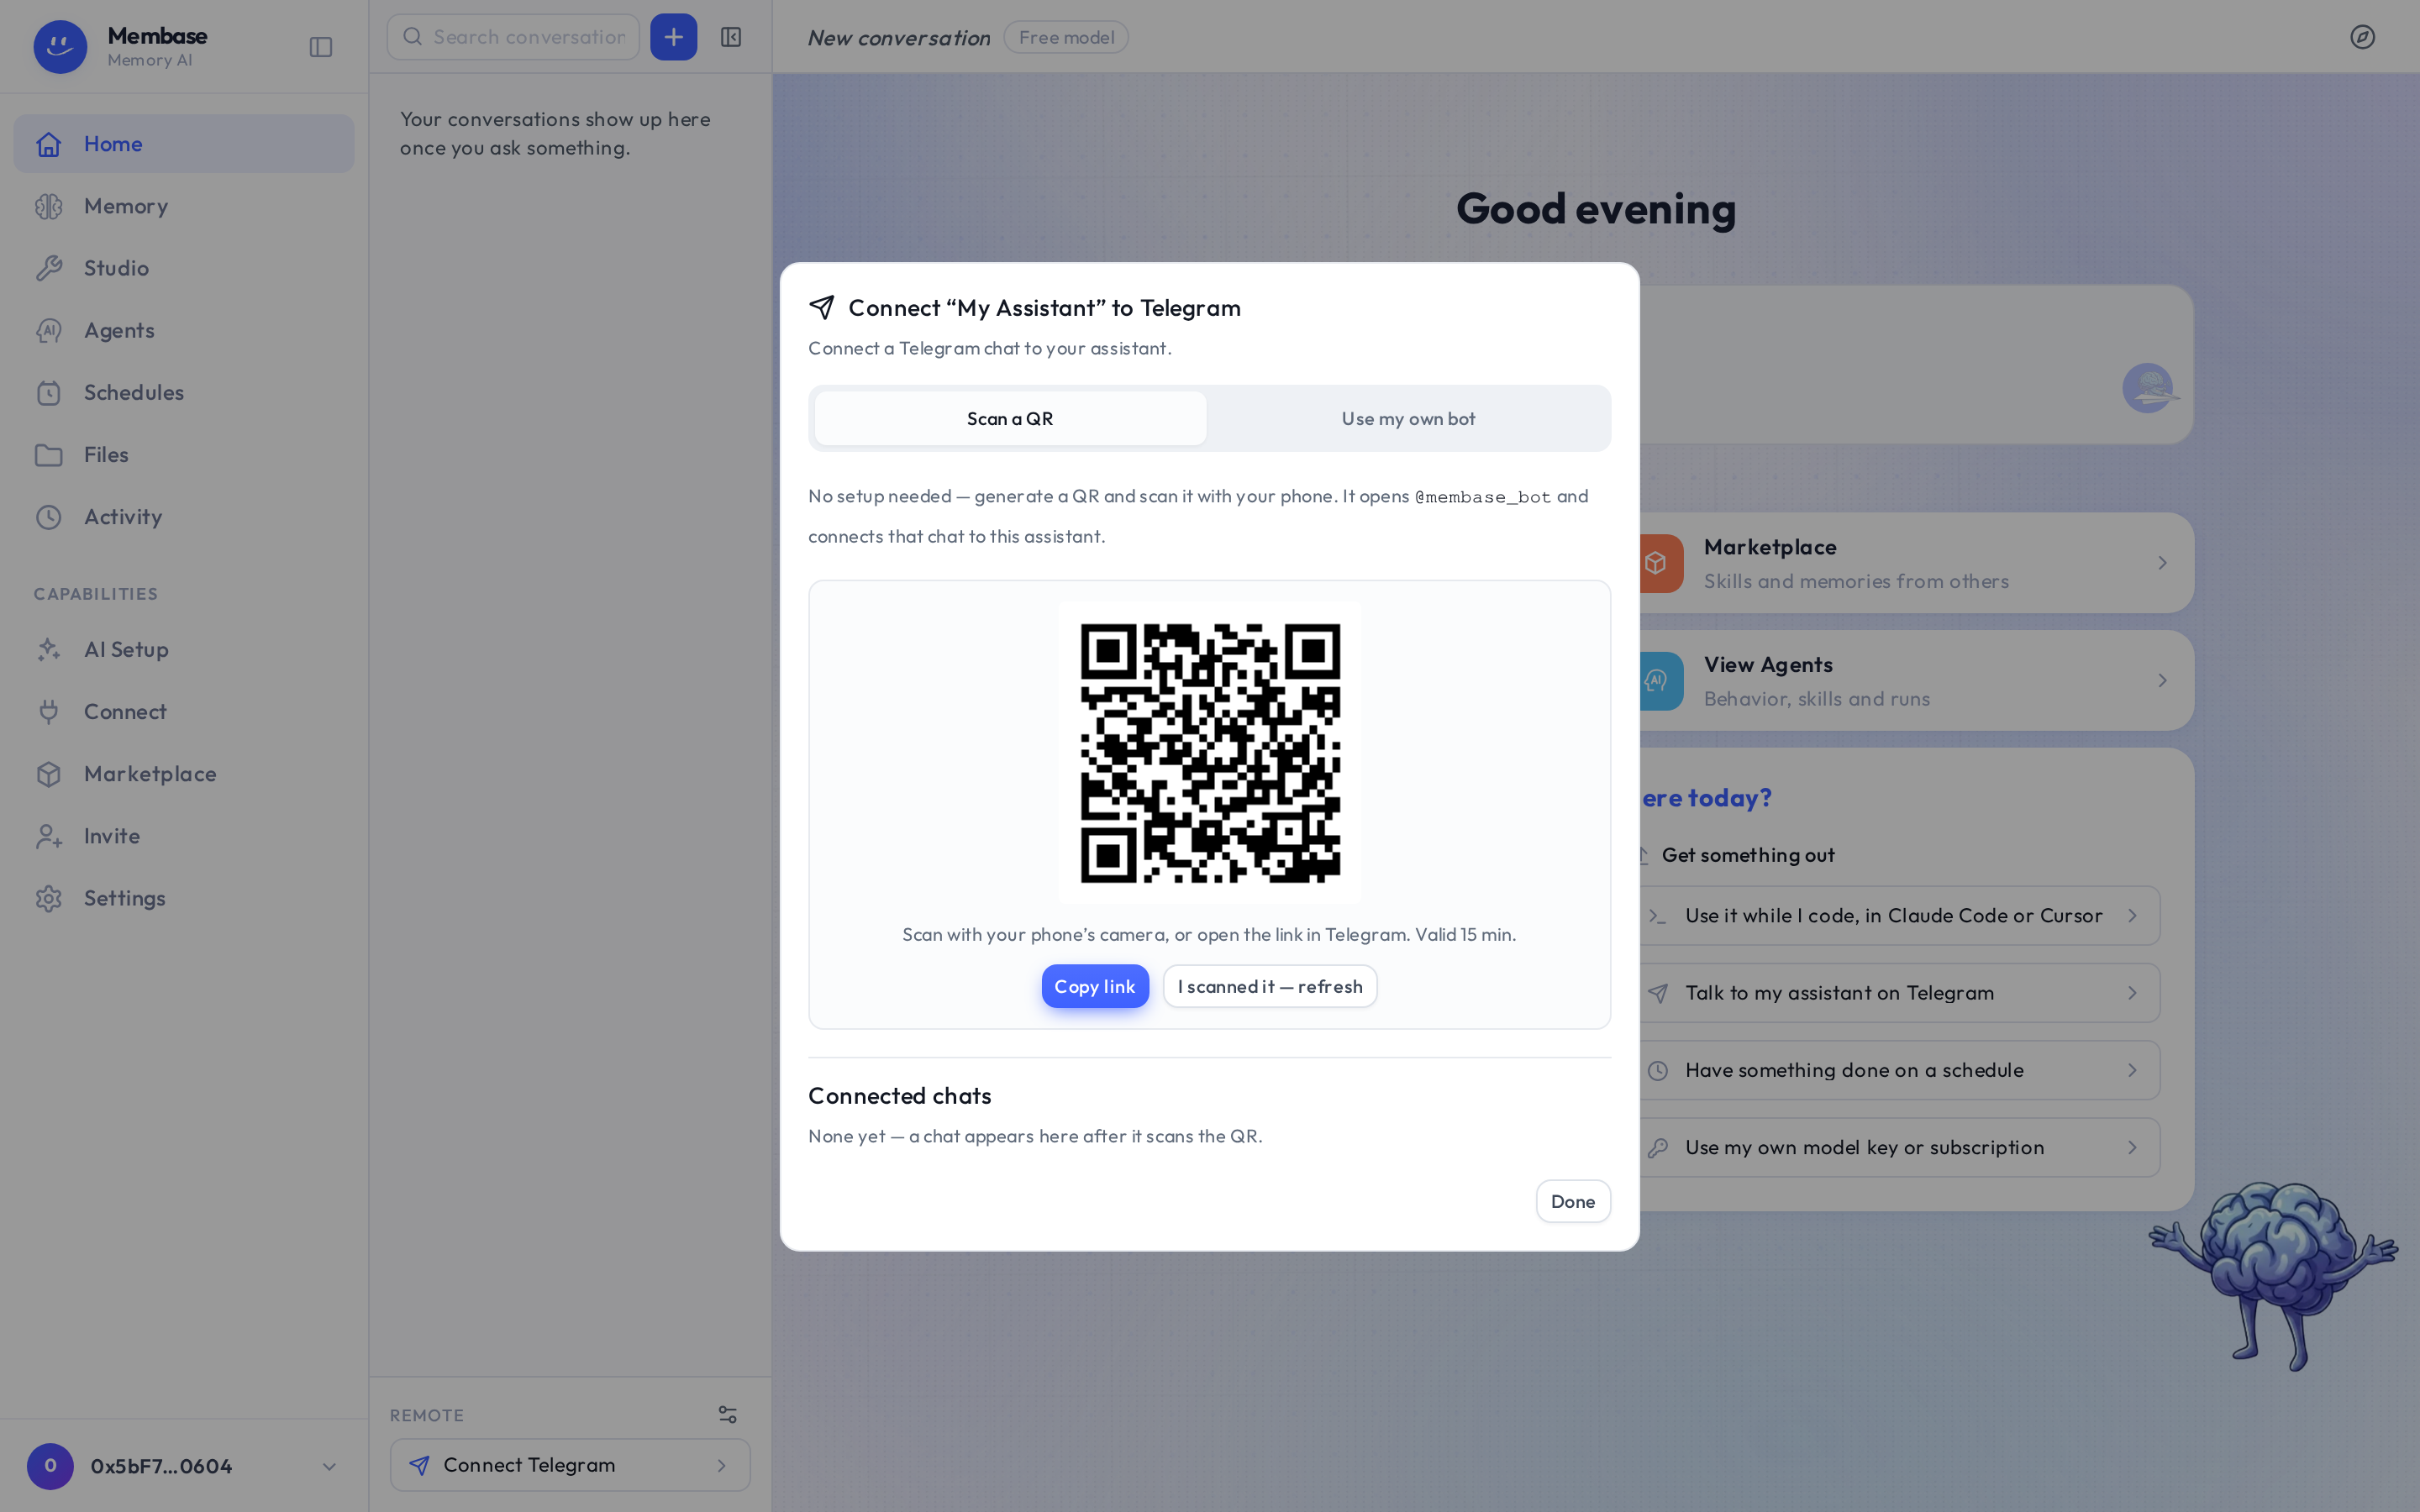The width and height of the screenshot is (2420, 1512).
Task: Click the Marketplace cube icon in sidebar
Action: 49,774
